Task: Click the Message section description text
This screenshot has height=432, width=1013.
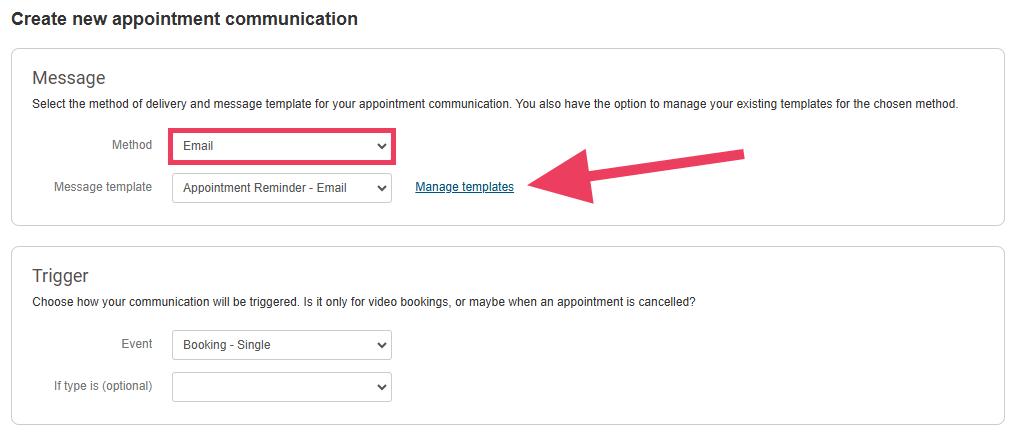Action: [x=495, y=104]
